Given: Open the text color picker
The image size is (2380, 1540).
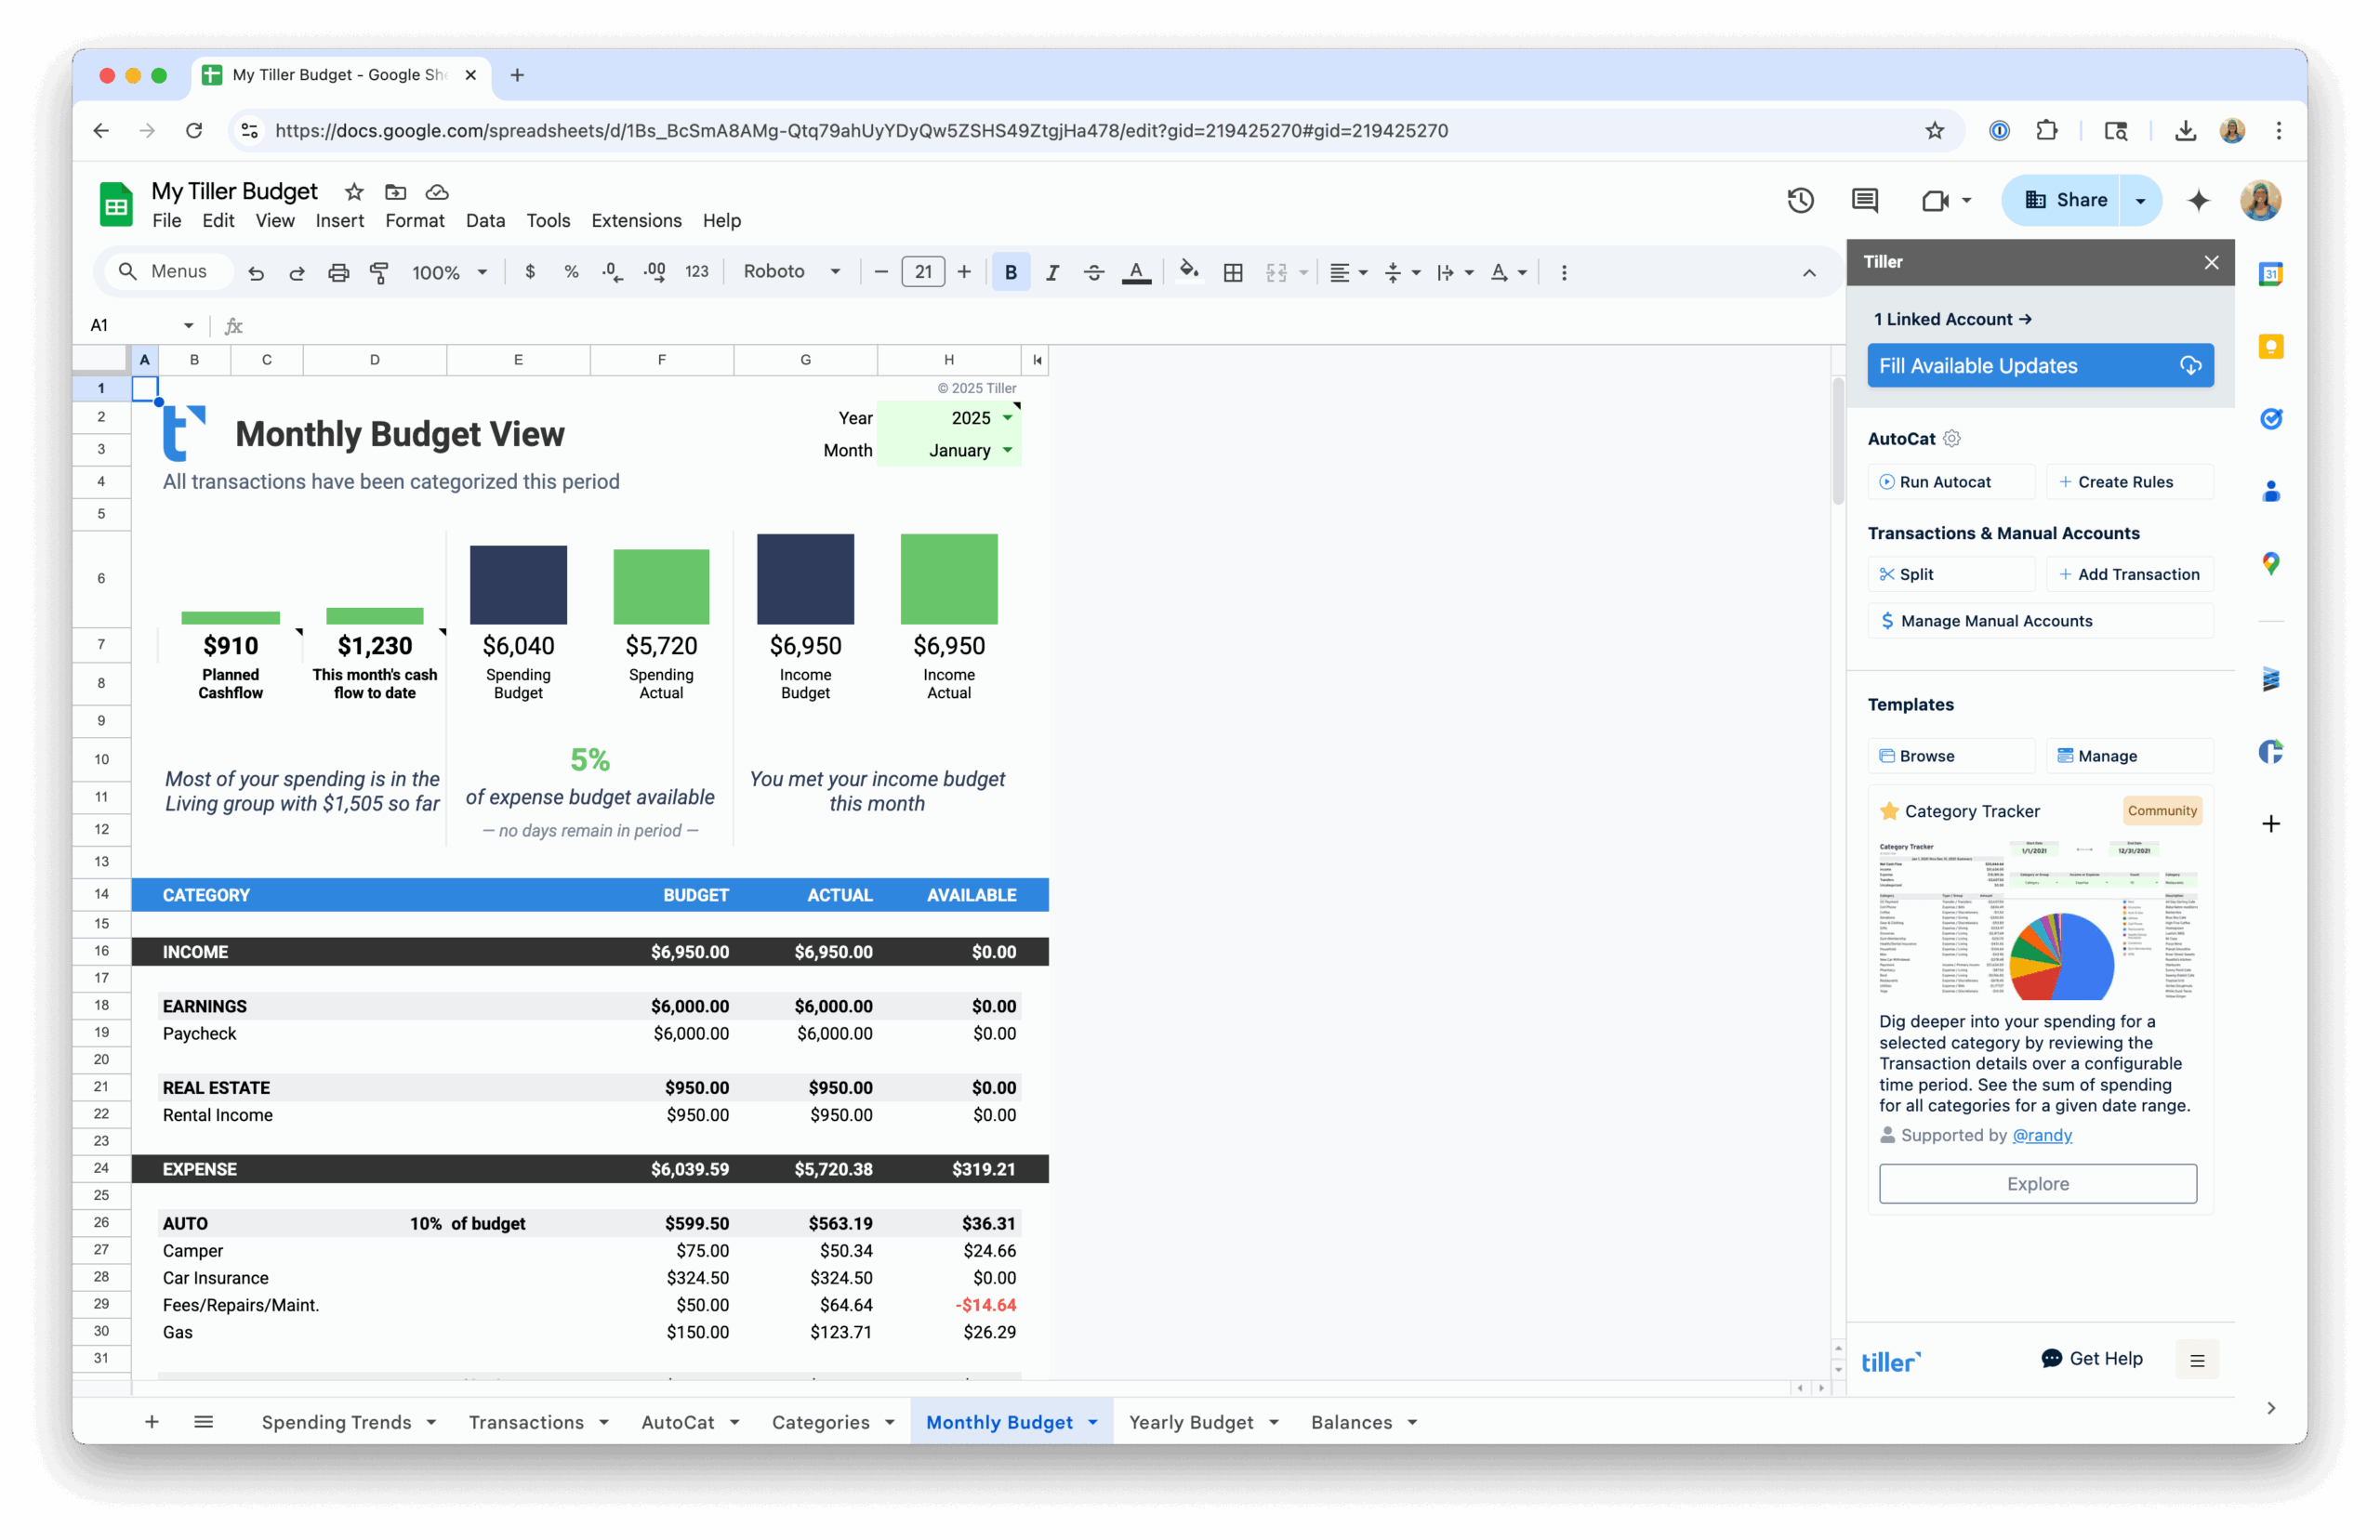Looking at the screenshot, I should tap(1137, 271).
